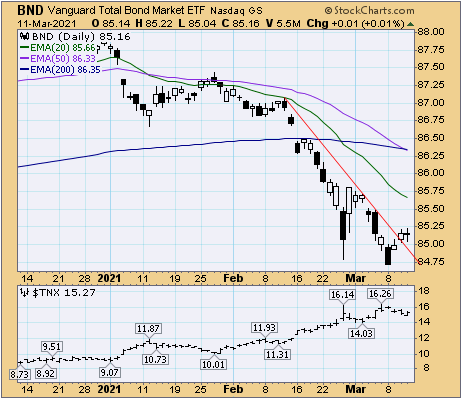
Task: Click the $TNX 15.27 panel label
Action: [64, 293]
